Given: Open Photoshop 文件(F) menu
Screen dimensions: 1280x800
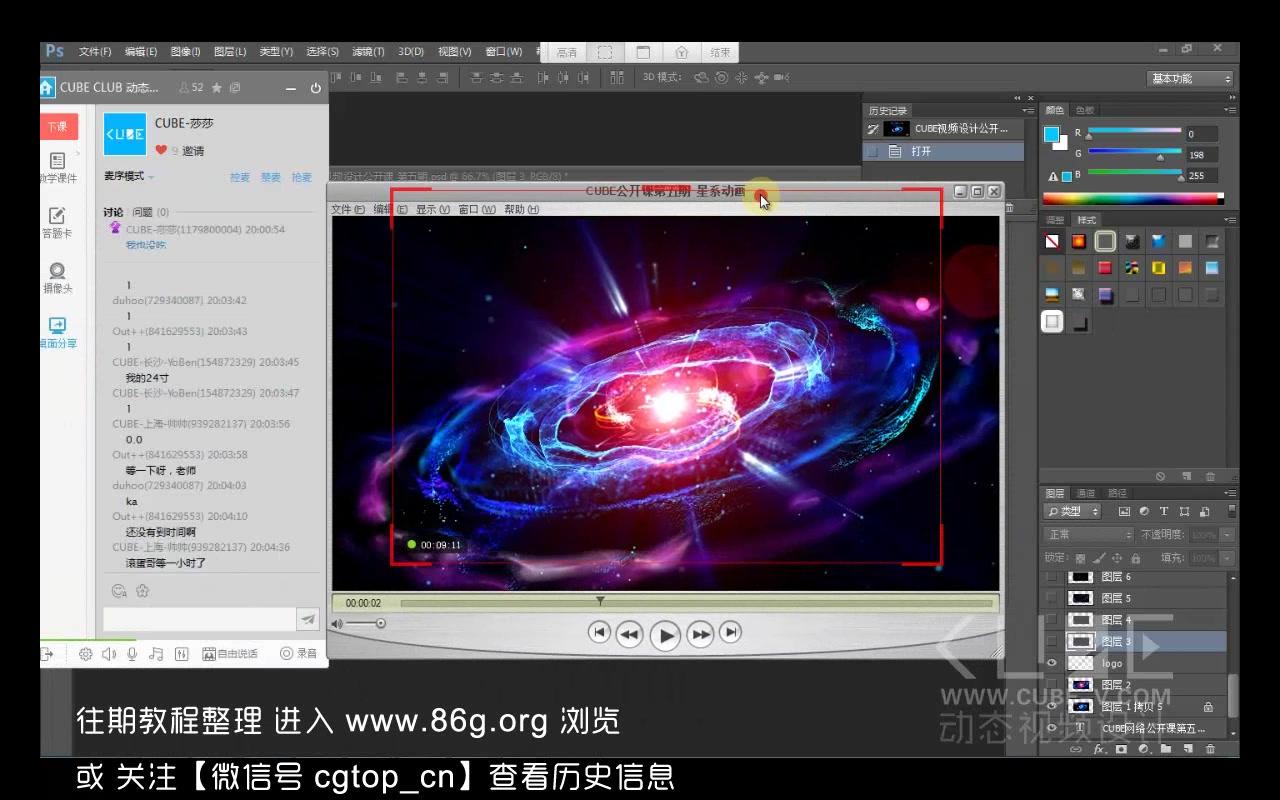Looking at the screenshot, I should 95,52.
